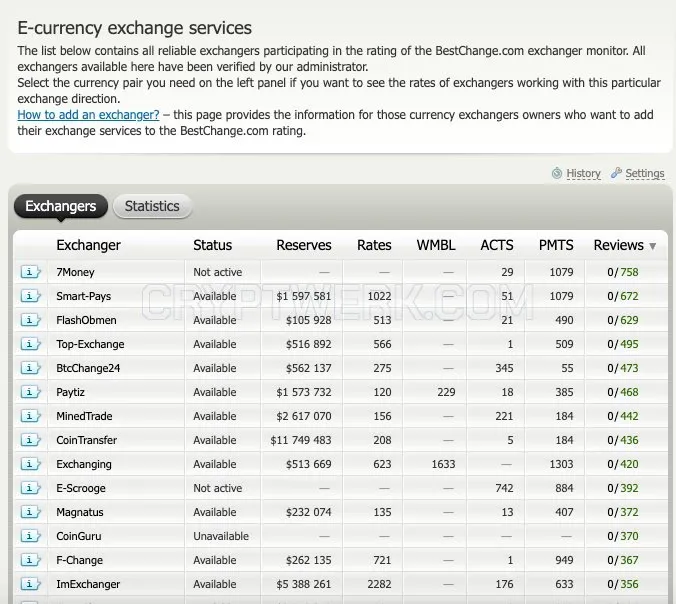Open info icon for MinedTrade

(31, 416)
